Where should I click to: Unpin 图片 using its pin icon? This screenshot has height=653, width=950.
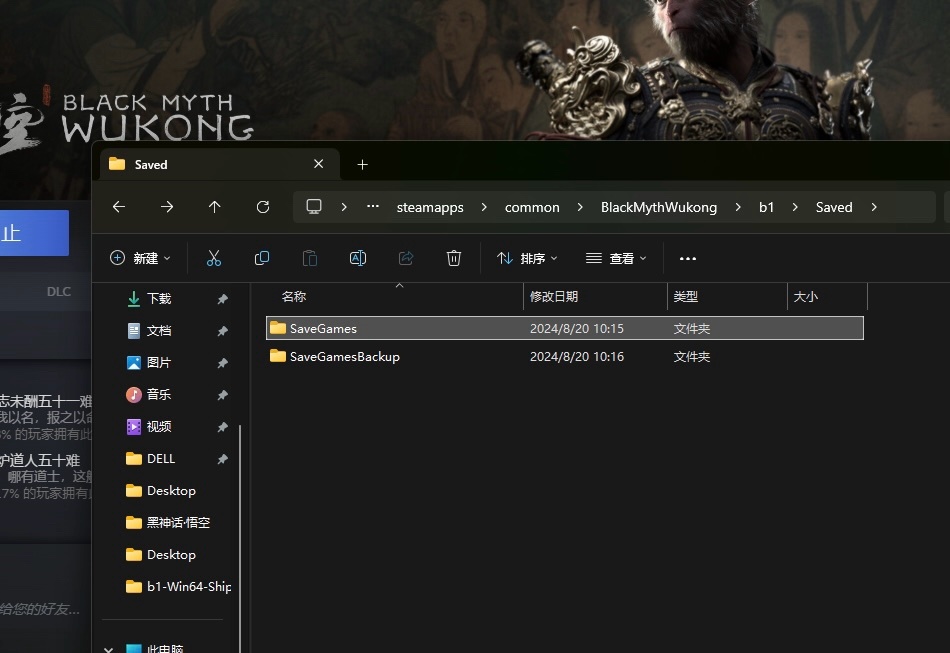222,363
